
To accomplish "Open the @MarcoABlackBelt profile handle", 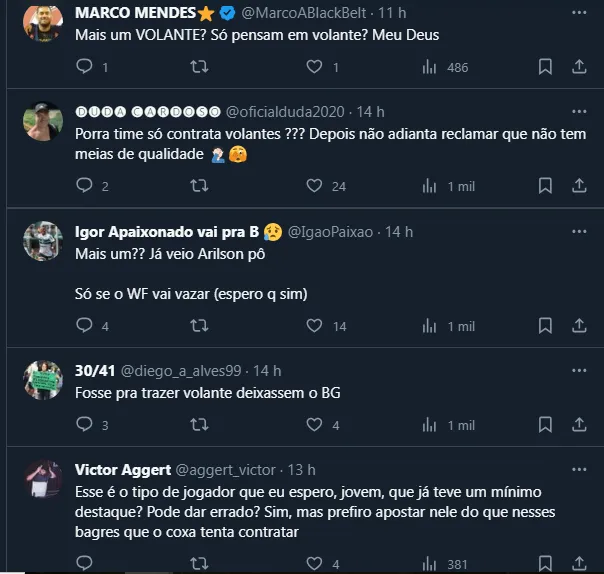I will click(x=301, y=13).
